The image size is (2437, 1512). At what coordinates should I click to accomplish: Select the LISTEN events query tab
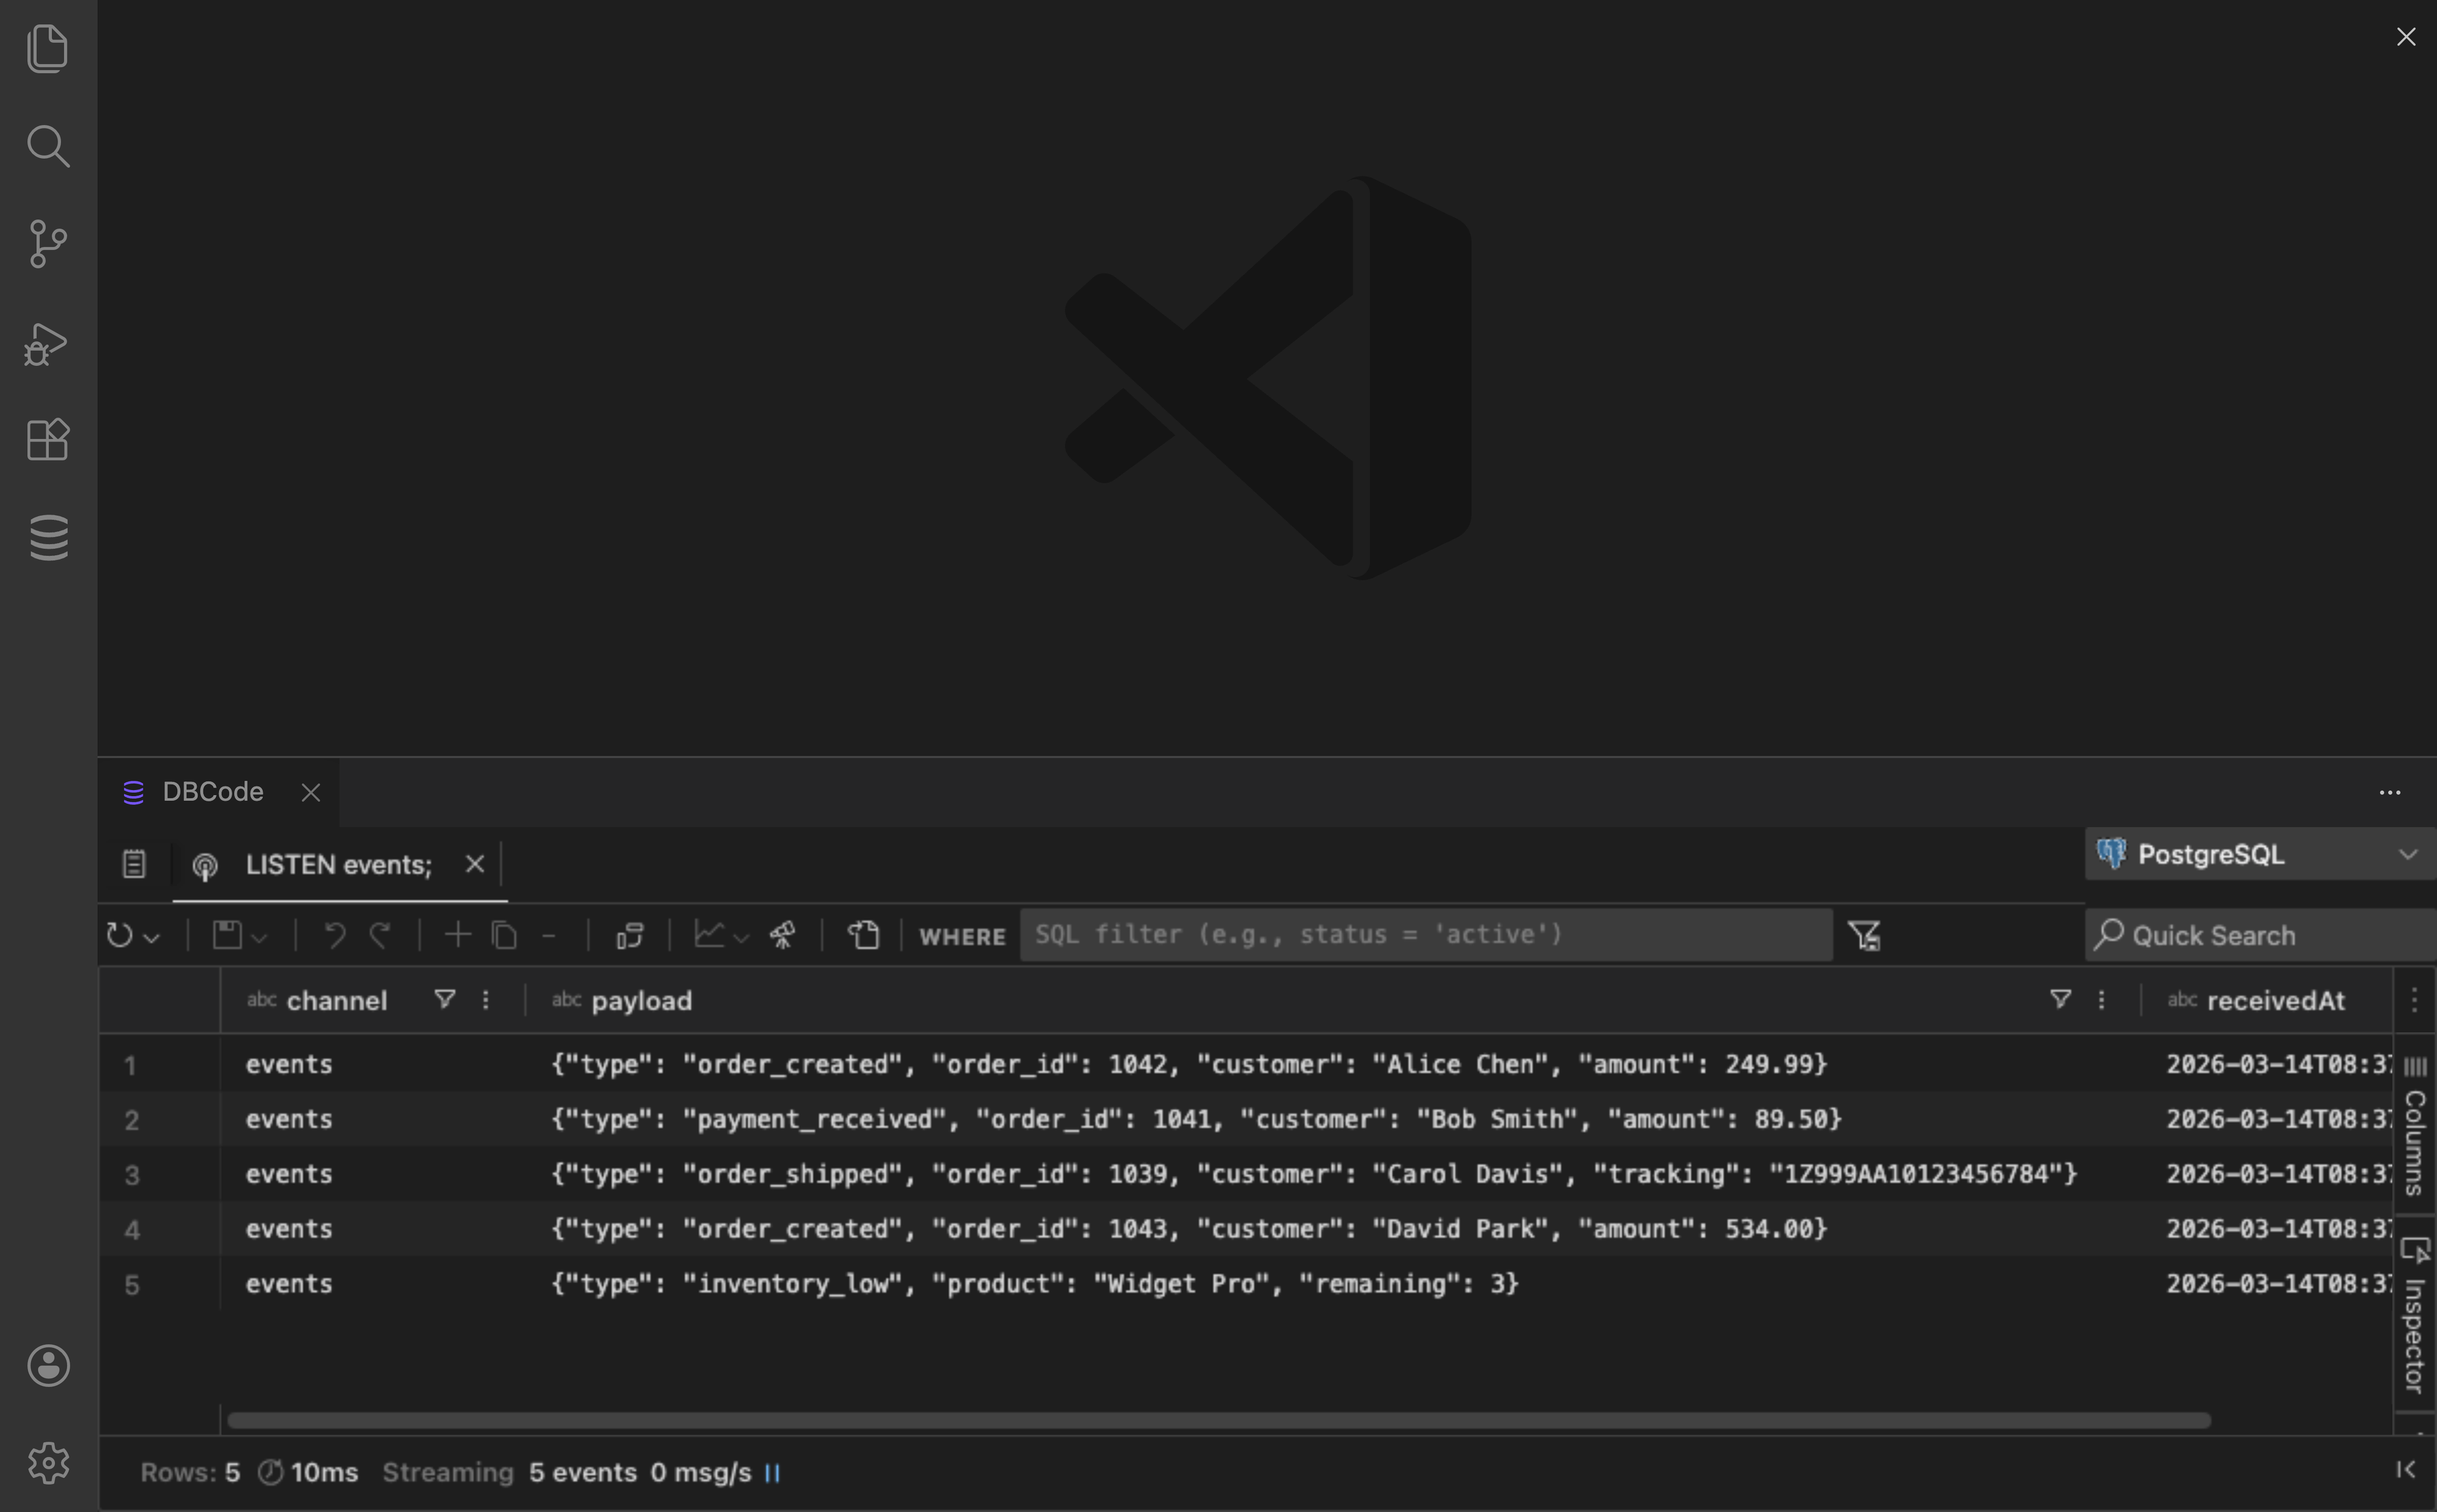[x=340, y=864]
